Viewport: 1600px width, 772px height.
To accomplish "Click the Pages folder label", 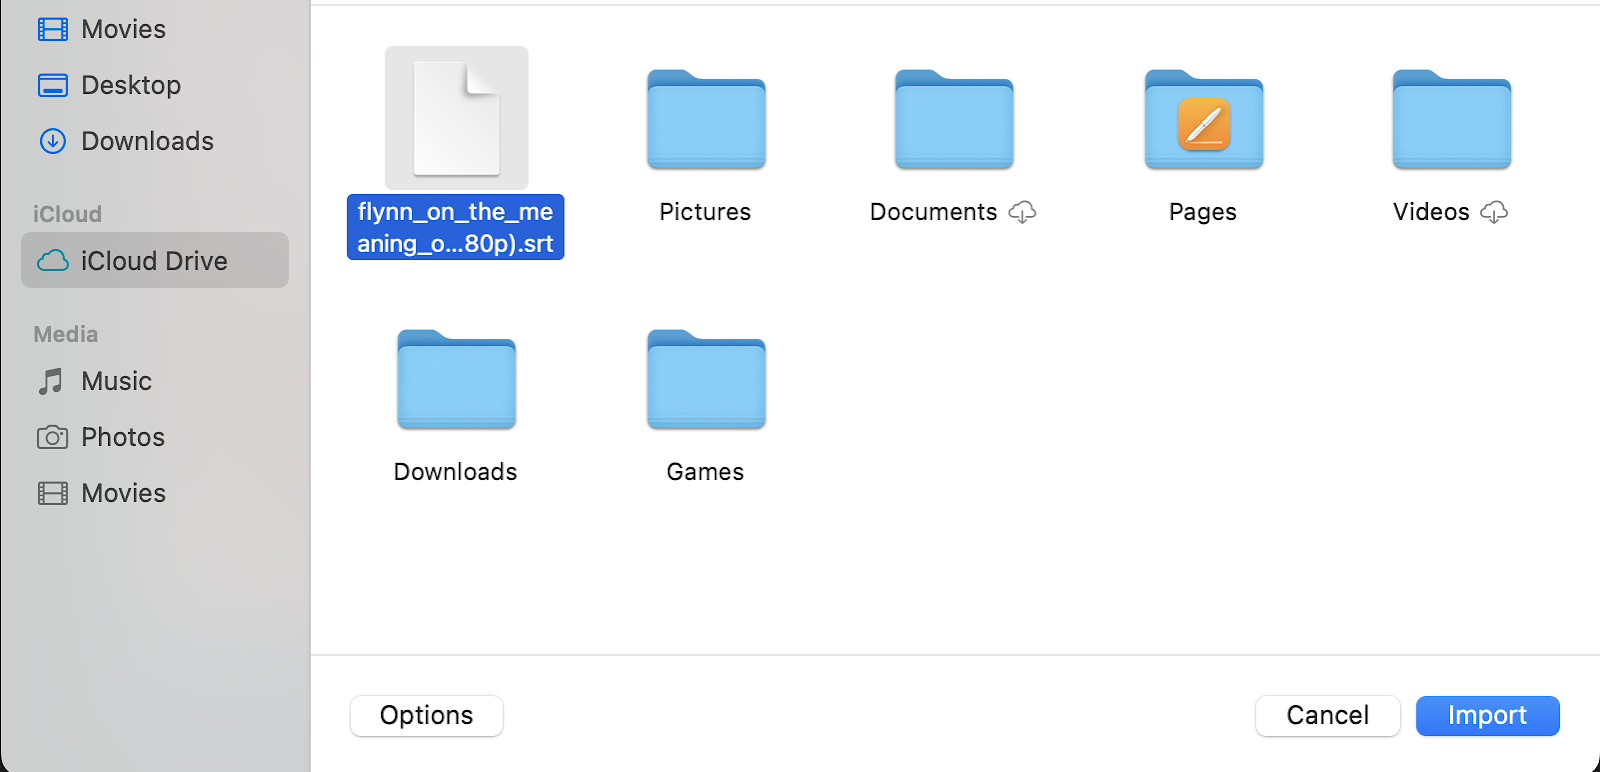I will click(1203, 212).
